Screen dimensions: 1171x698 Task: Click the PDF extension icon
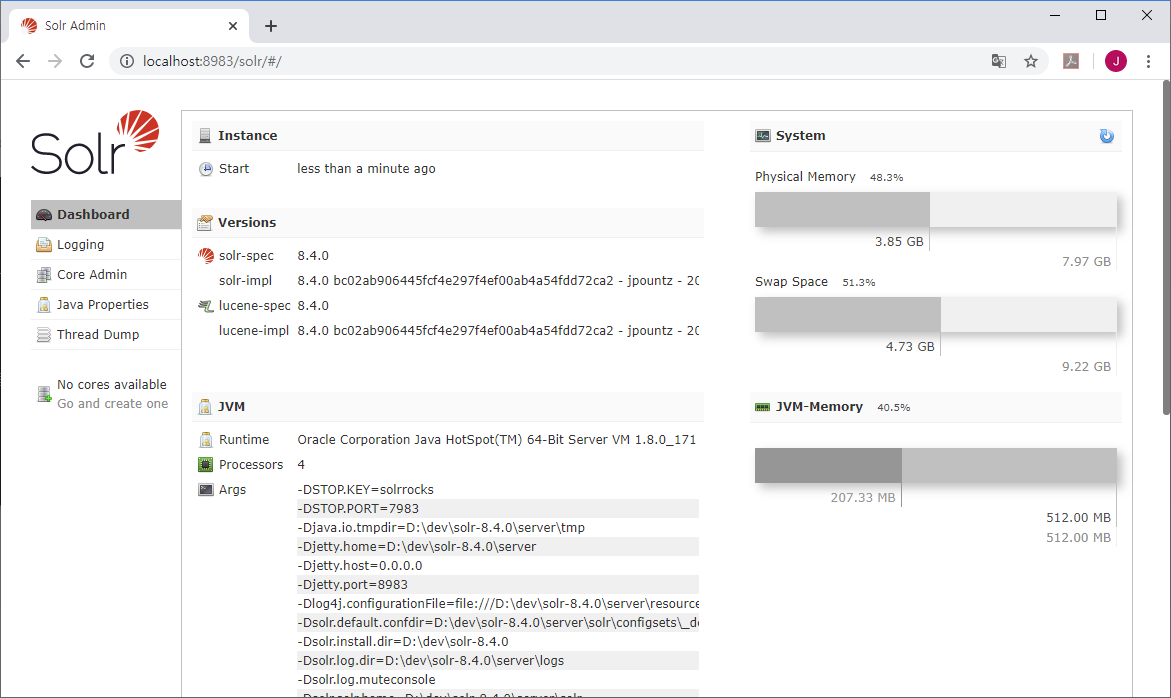(1071, 61)
